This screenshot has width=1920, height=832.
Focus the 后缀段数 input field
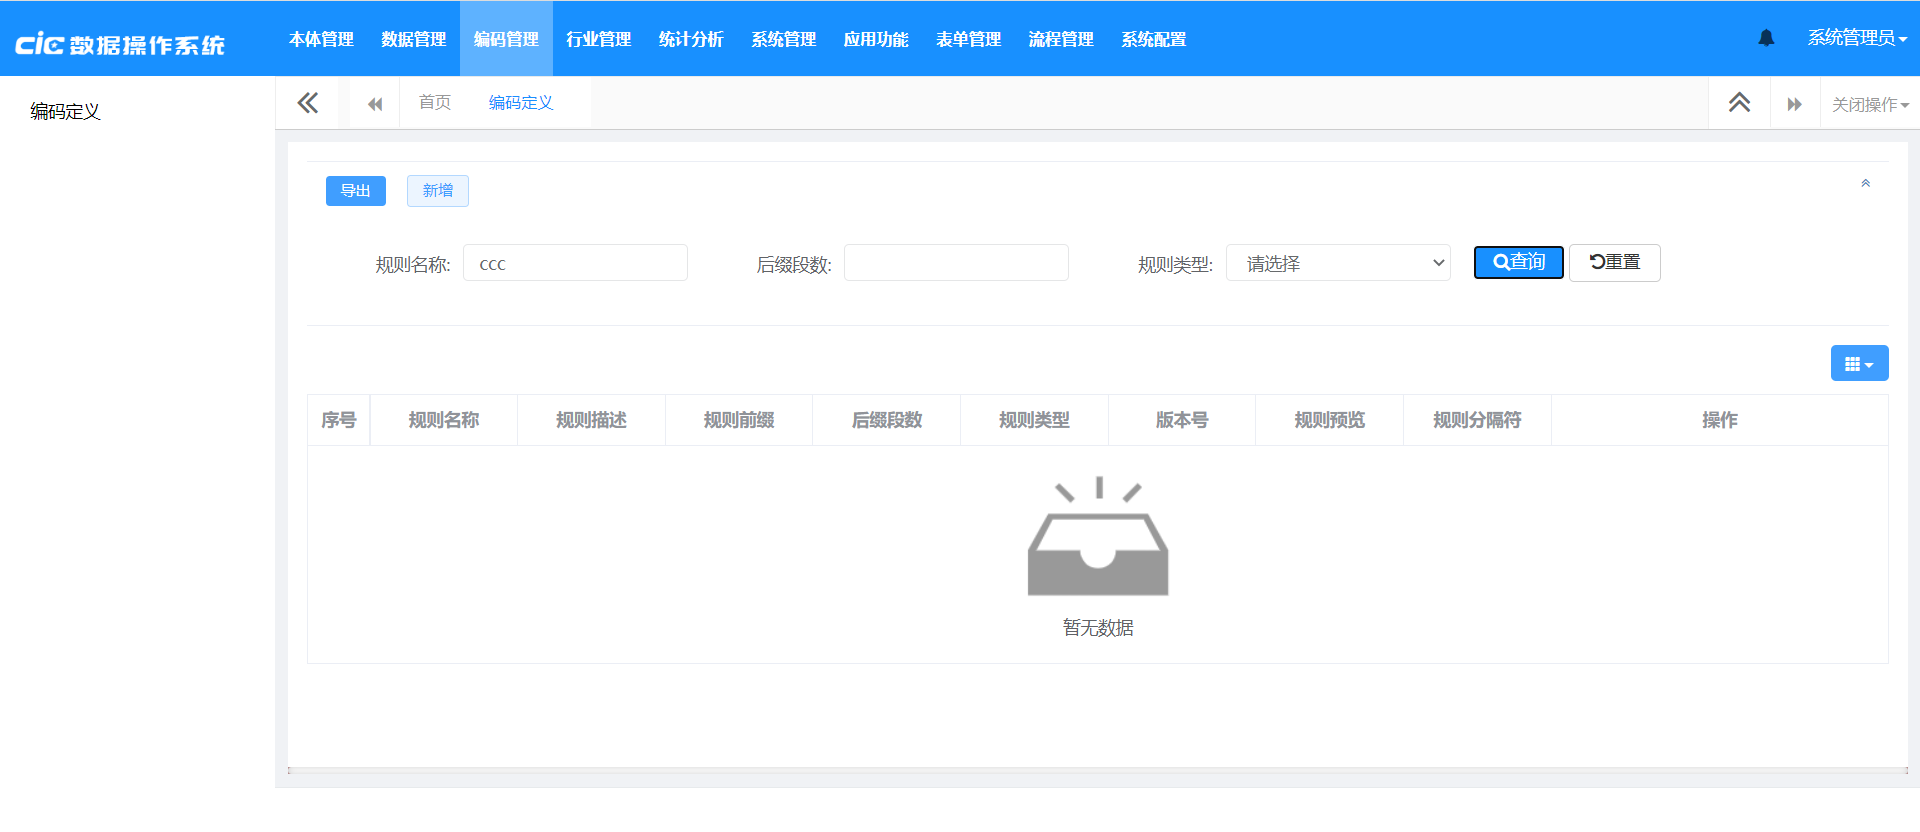[x=956, y=263]
